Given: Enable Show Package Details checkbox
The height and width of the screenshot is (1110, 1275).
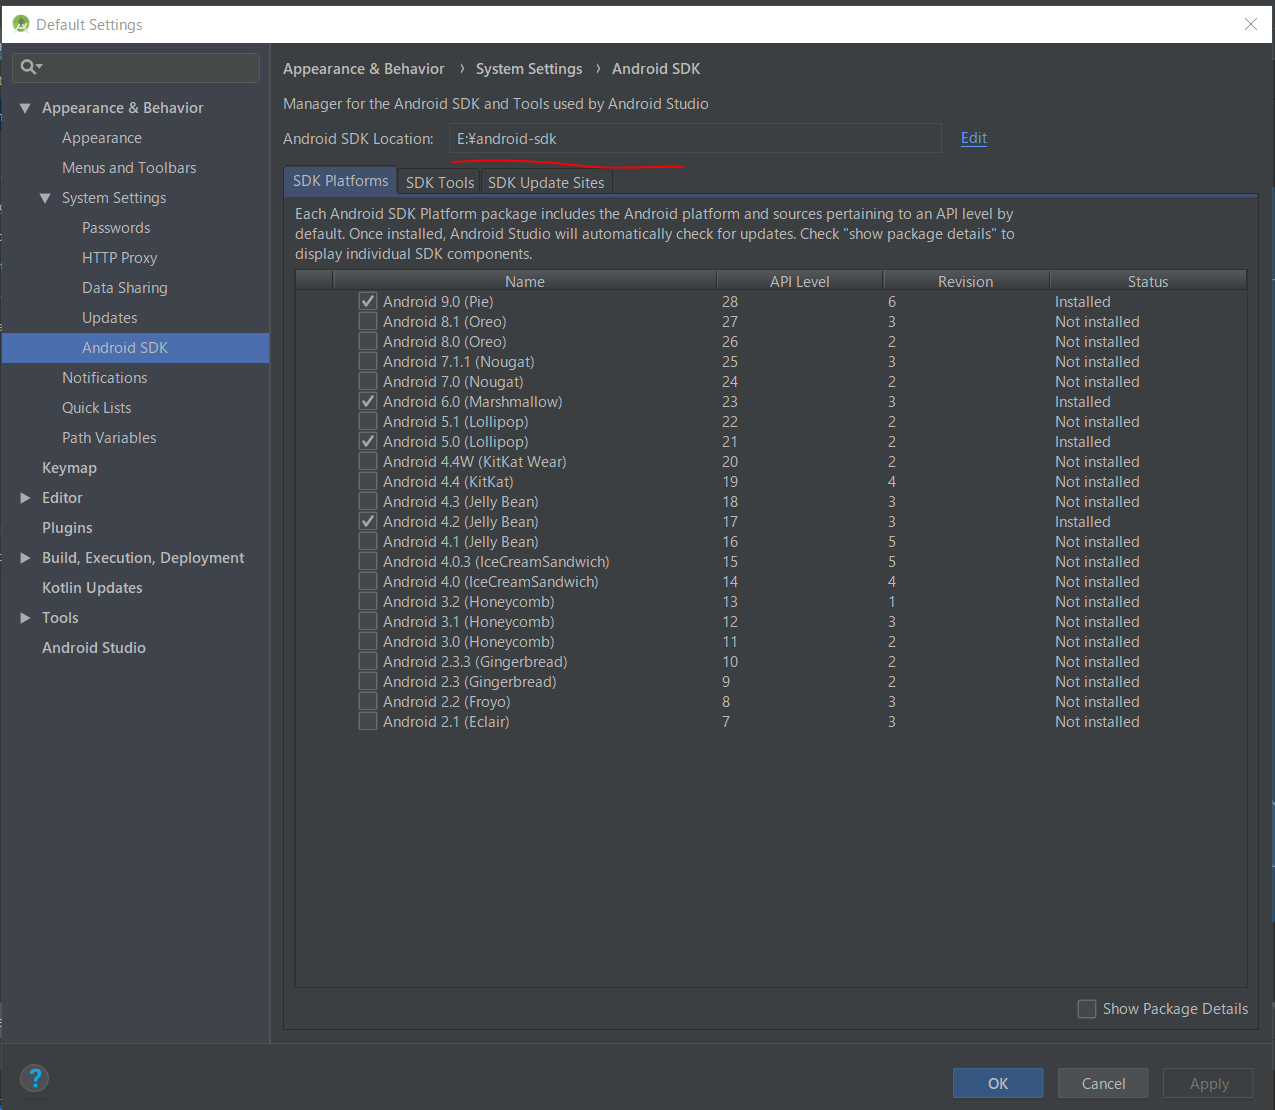Looking at the screenshot, I should (x=1087, y=1009).
